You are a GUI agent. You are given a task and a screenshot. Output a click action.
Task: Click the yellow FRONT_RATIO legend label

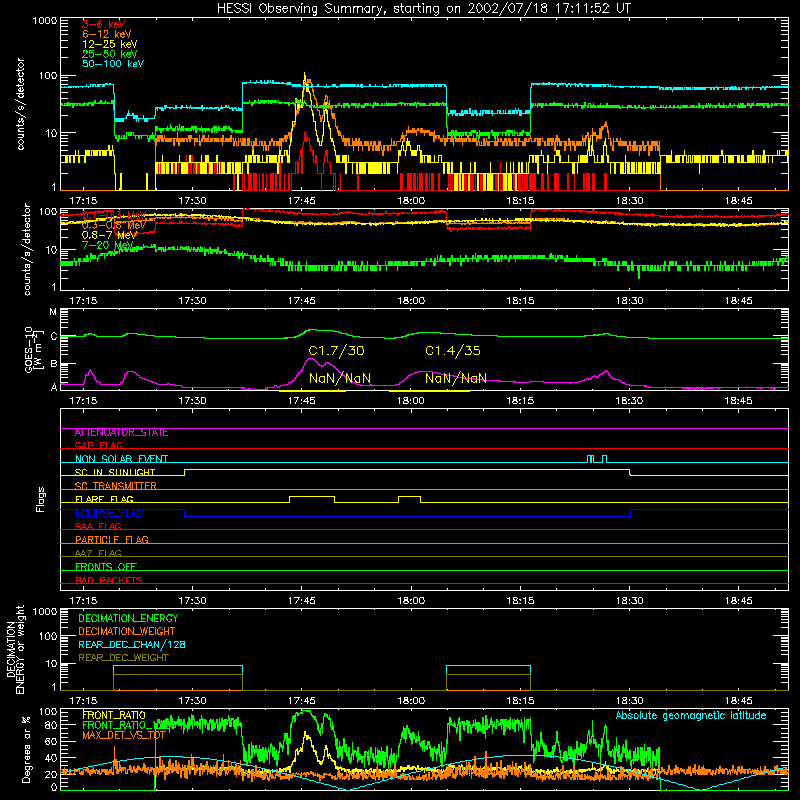tap(114, 715)
